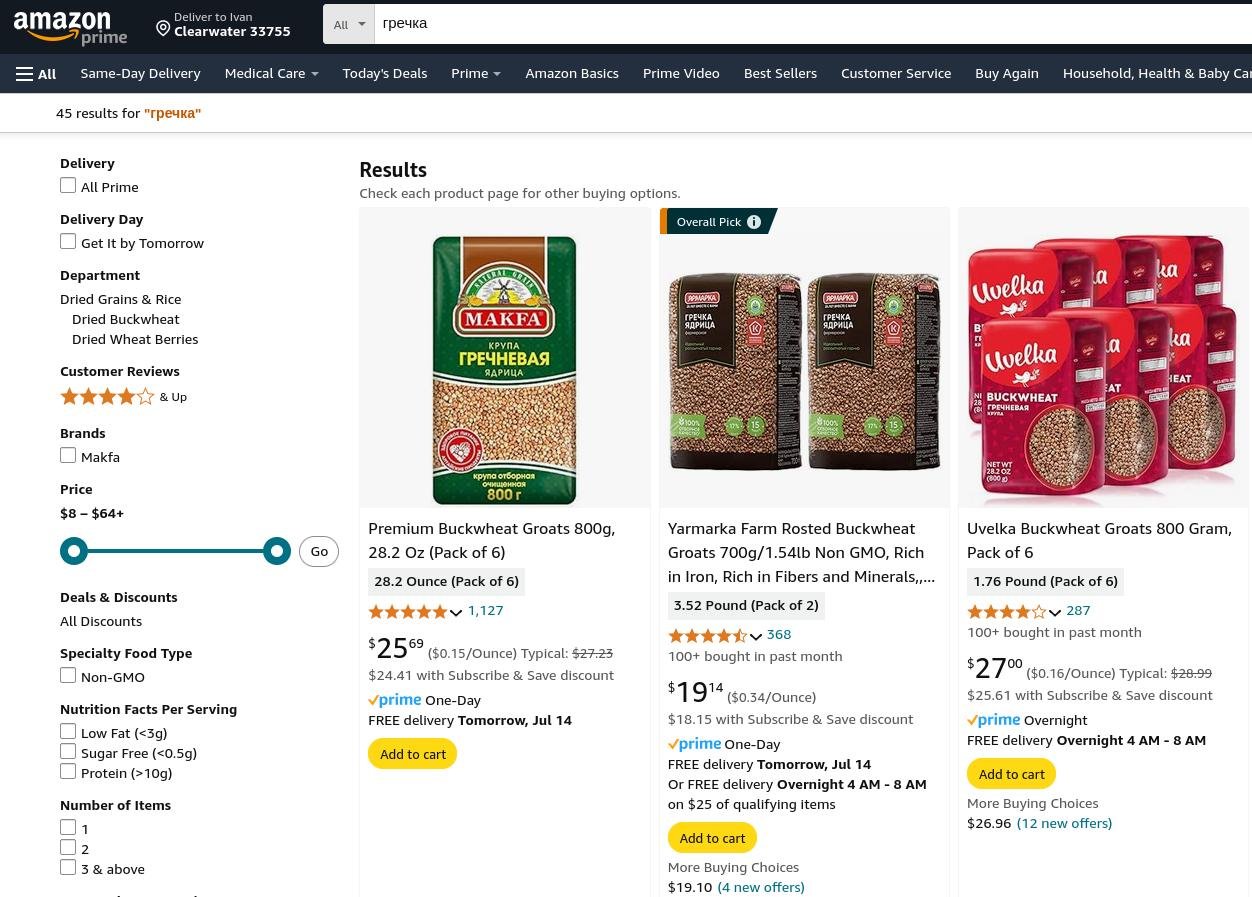
Task: Expand the Medical Care dropdown menu
Action: (271, 73)
